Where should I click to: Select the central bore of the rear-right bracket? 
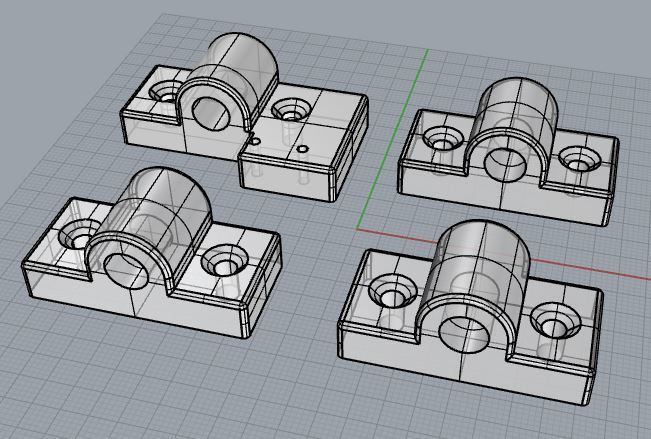coord(505,165)
